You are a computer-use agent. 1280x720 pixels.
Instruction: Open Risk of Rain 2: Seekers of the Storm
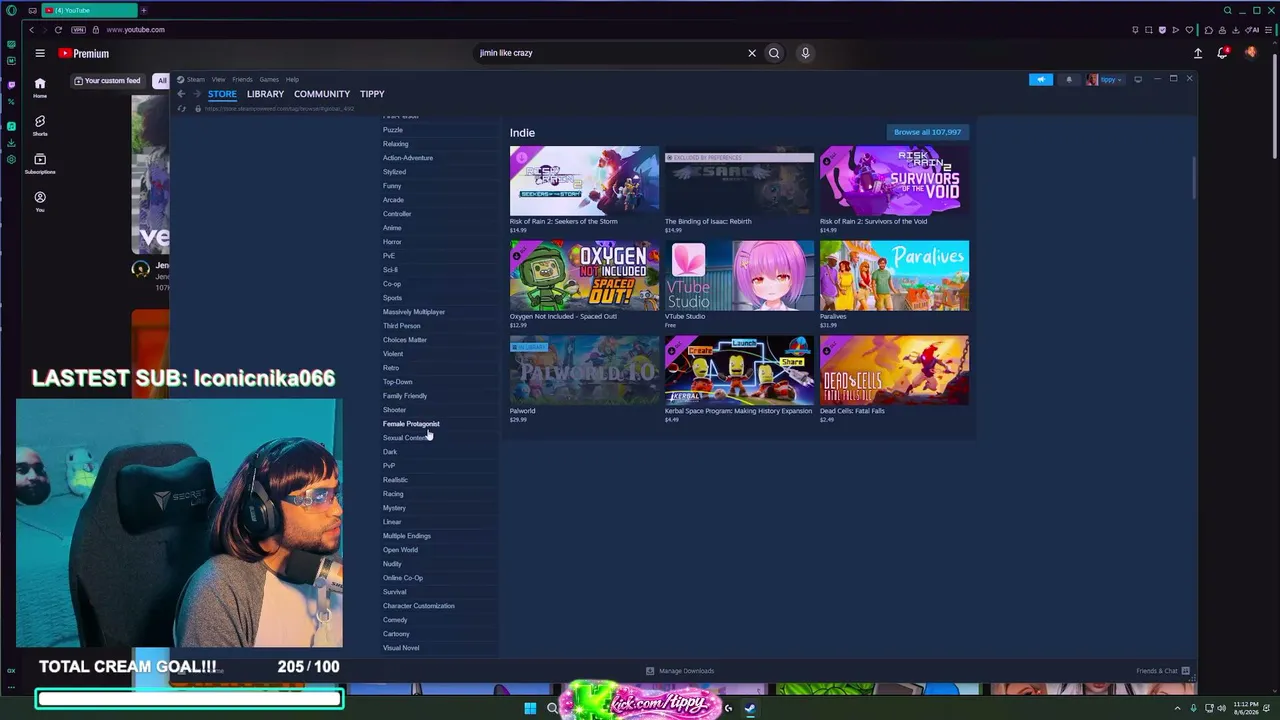point(584,181)
